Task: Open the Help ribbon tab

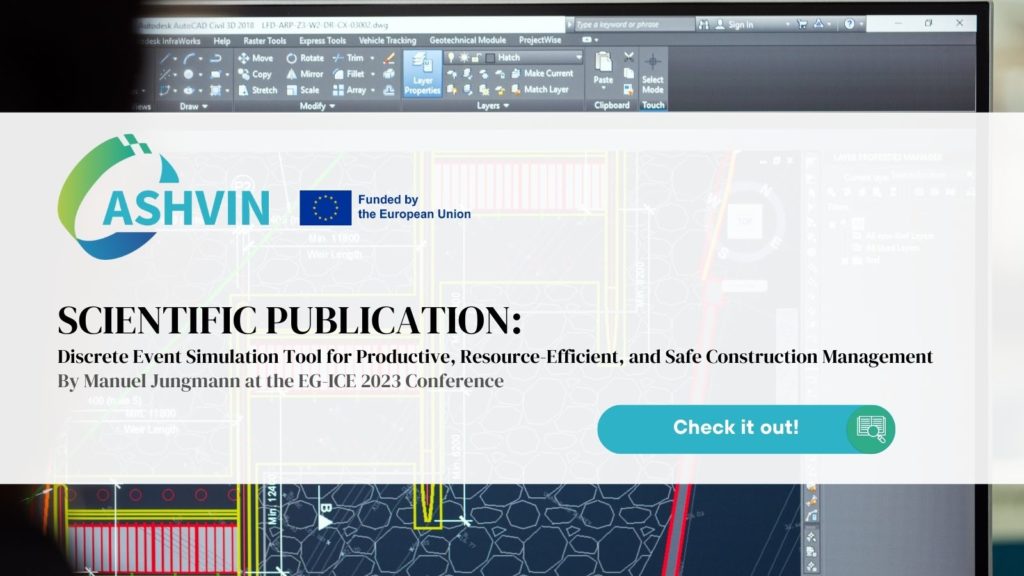Action: click(222, 41)
